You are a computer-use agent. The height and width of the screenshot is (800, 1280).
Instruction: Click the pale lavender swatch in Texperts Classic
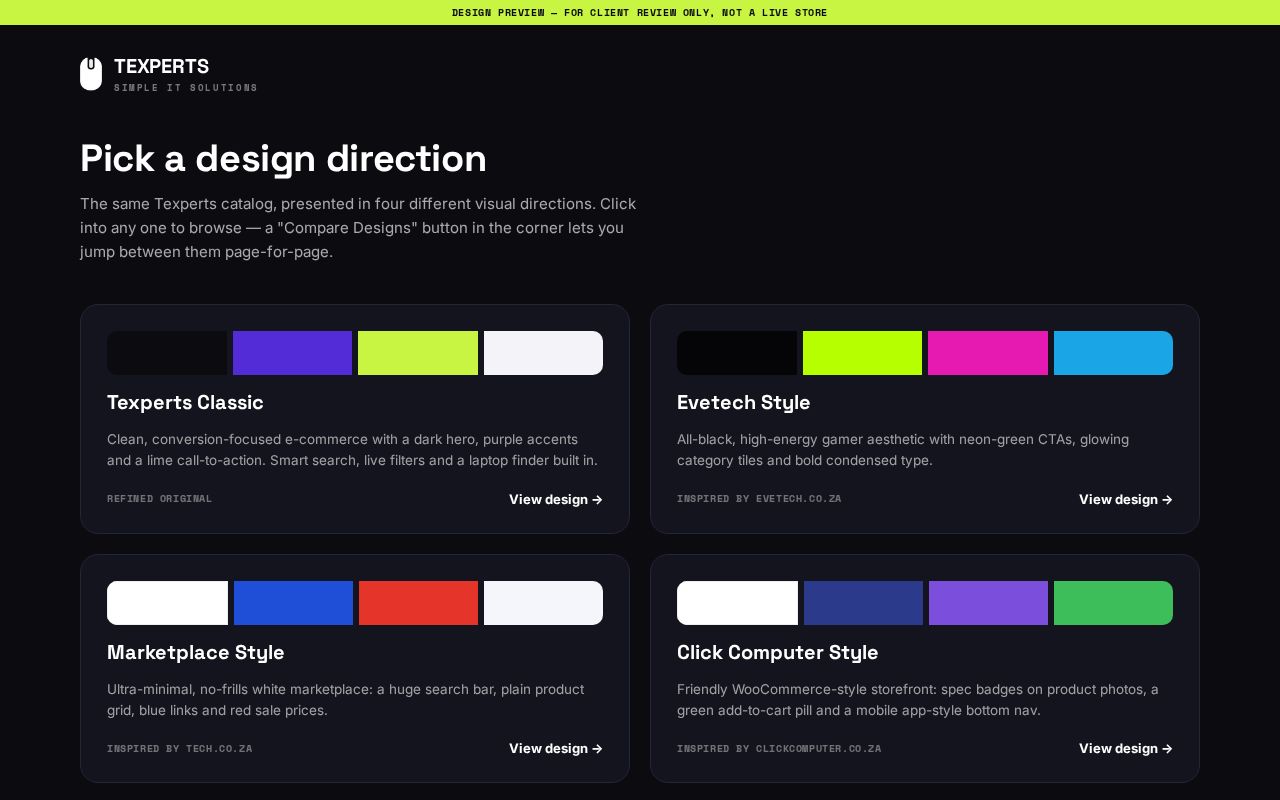coord(543,353)
